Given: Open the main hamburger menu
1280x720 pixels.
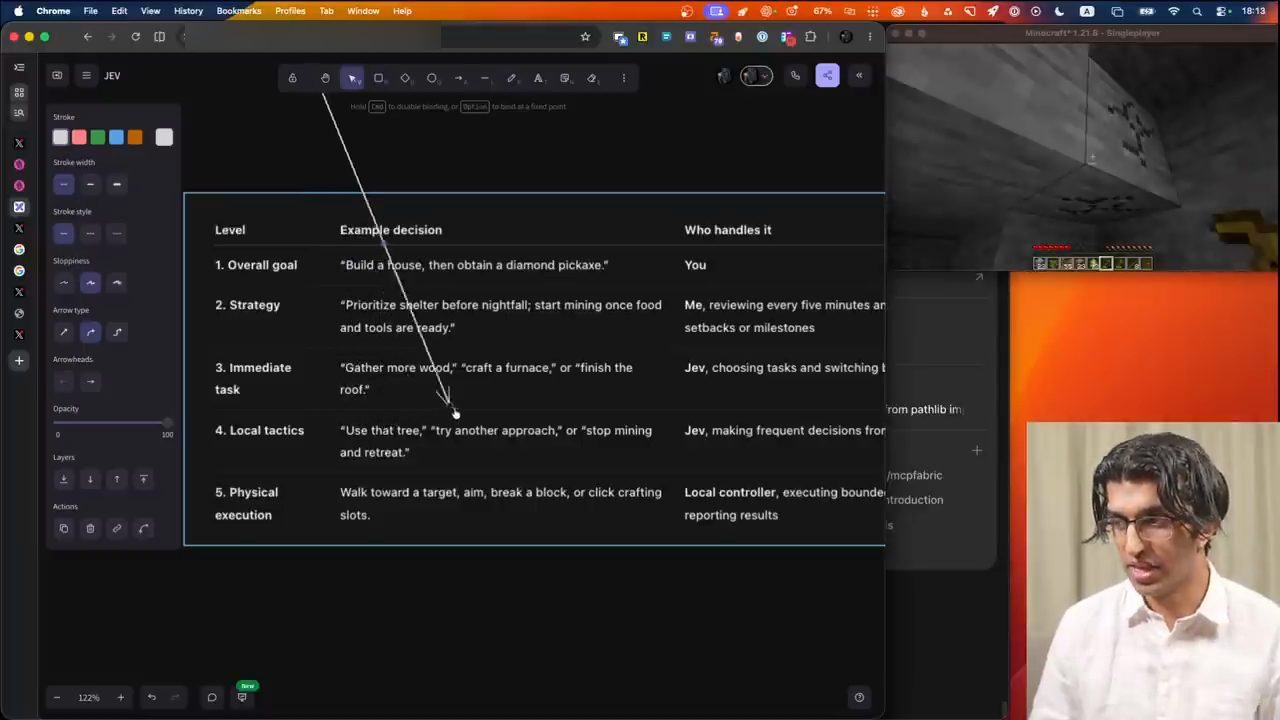Looking at the screenshot, I should click(86, 76).
